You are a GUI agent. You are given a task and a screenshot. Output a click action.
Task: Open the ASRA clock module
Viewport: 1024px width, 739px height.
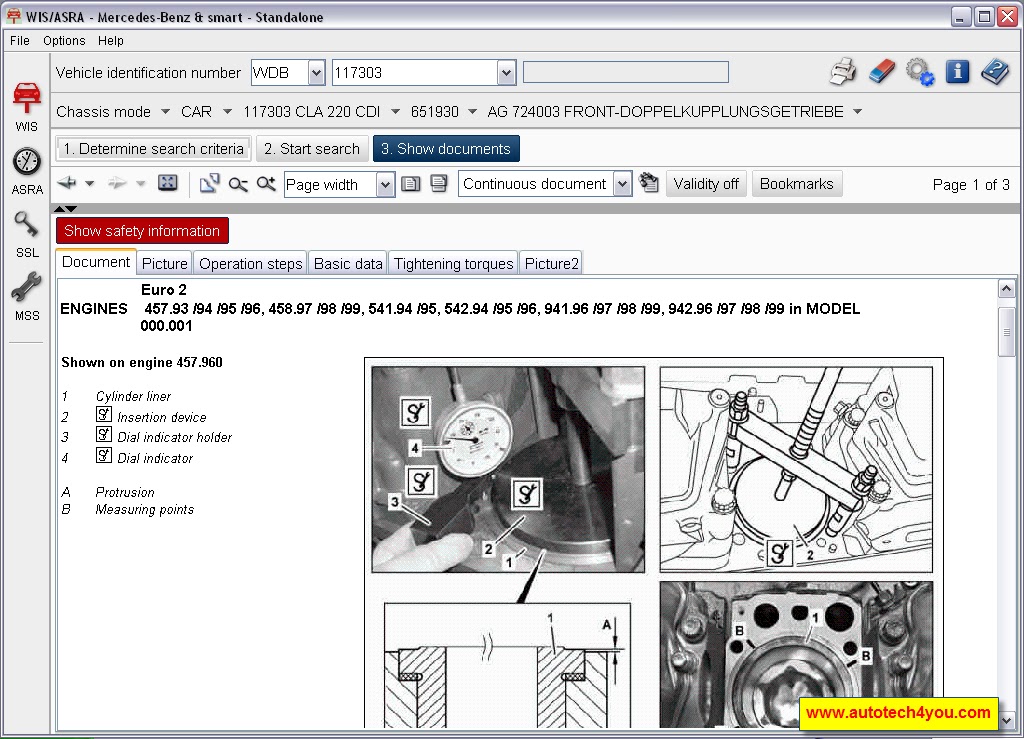27,171
